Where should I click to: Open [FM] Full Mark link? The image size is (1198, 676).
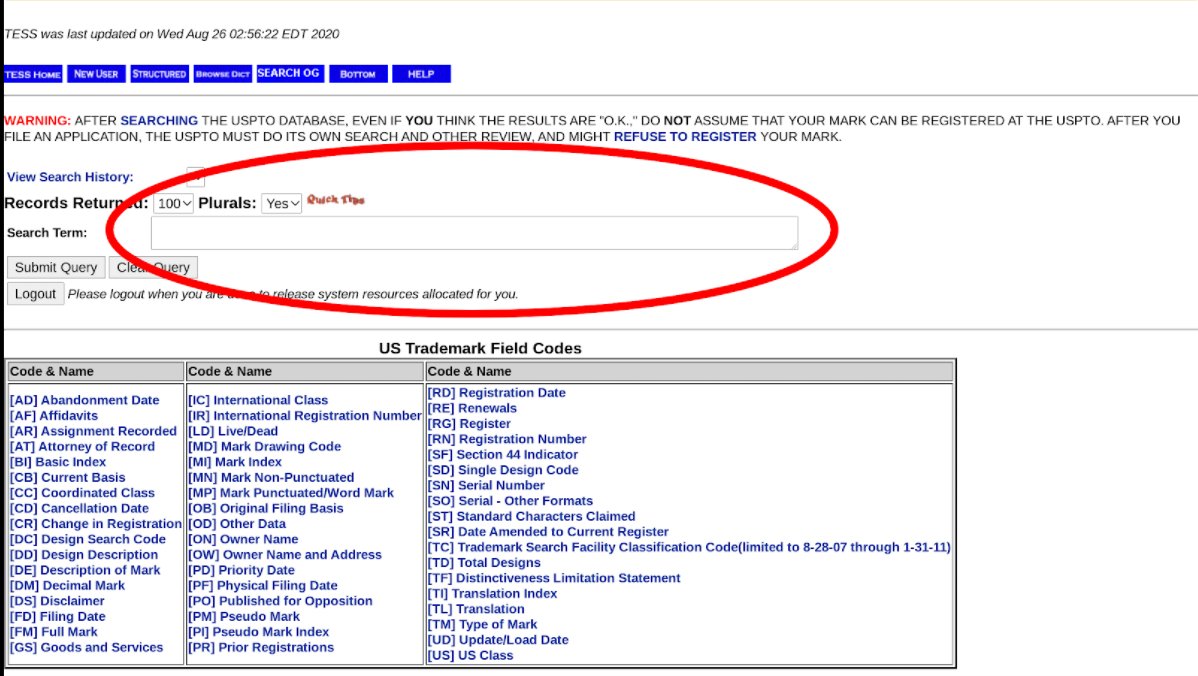click(53, 632)
